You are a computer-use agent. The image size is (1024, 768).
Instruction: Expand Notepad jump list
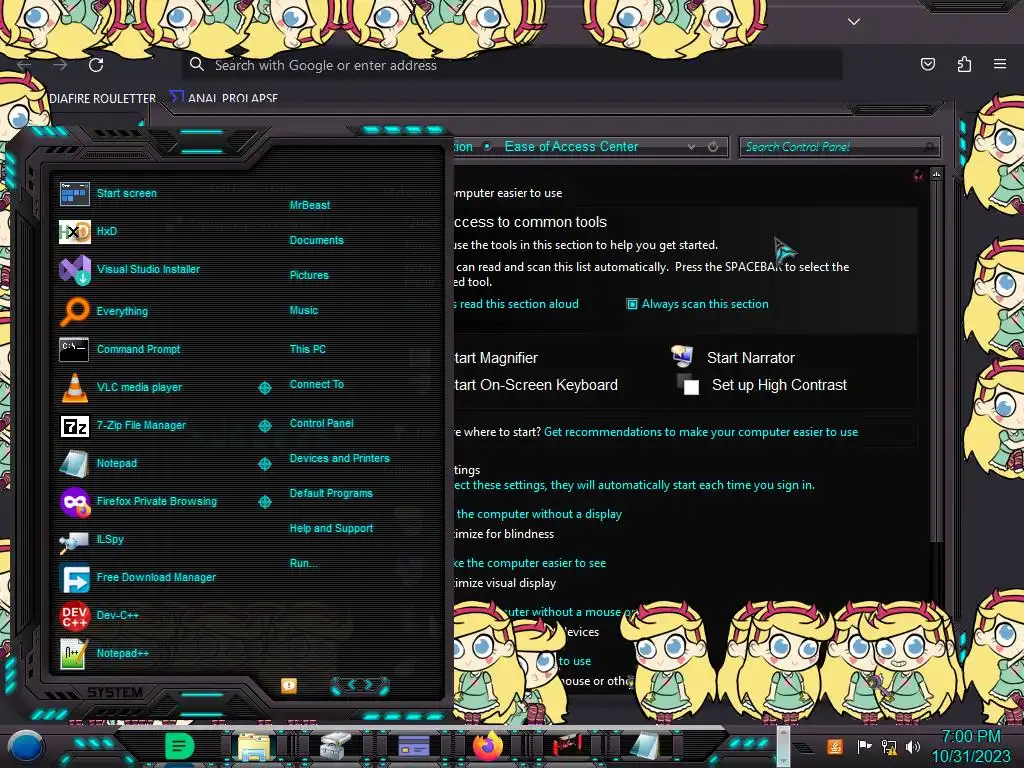tap(264, 464)
